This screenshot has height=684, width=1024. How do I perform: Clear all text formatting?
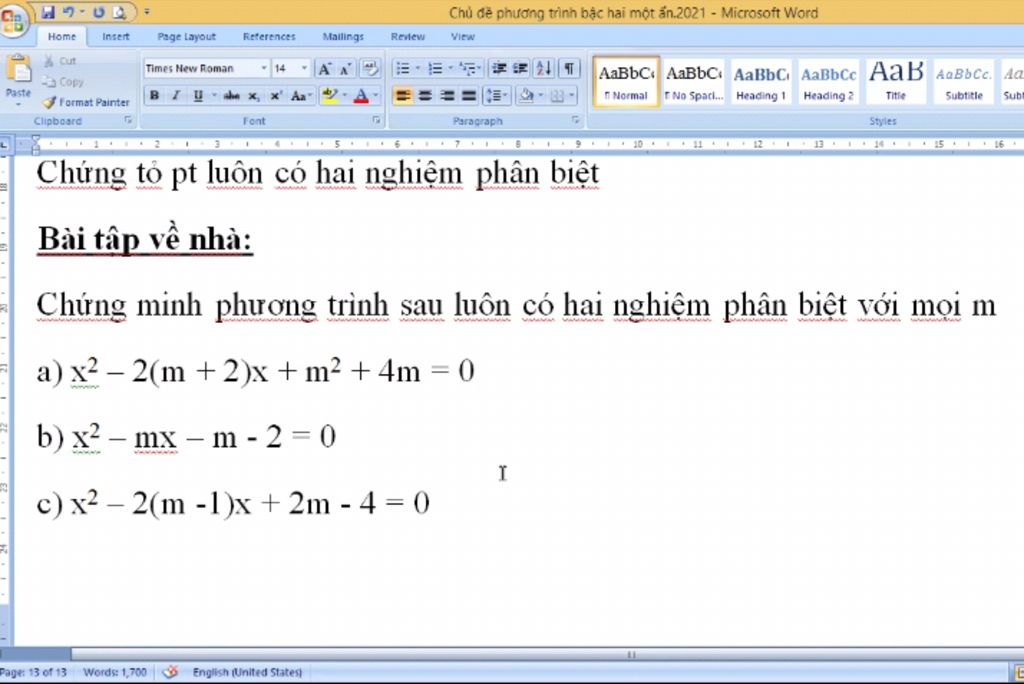[x=370, y=69]
